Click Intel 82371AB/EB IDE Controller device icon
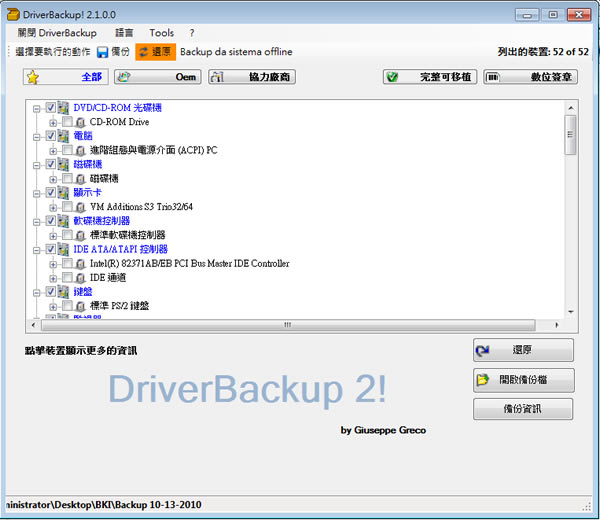The width and height of the screenshot is (600, 520). pos(80,264)
